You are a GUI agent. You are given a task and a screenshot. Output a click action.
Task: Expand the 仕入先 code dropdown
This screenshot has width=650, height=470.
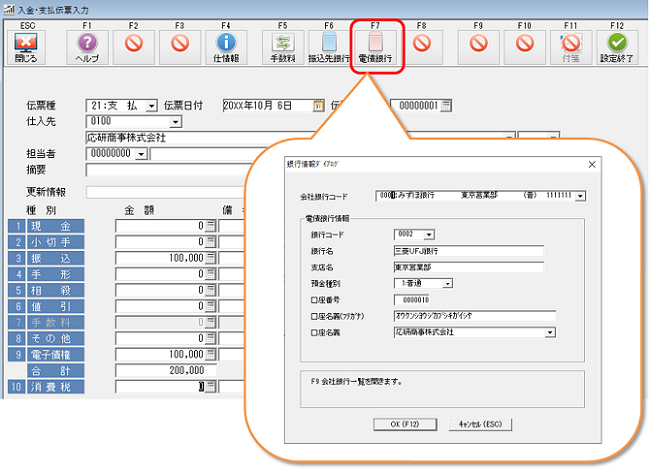coord(175,122)
